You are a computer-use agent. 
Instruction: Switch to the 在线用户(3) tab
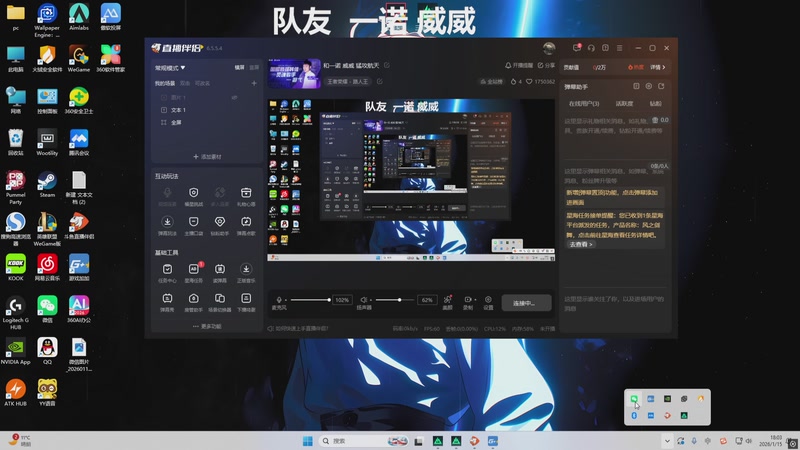584,104
